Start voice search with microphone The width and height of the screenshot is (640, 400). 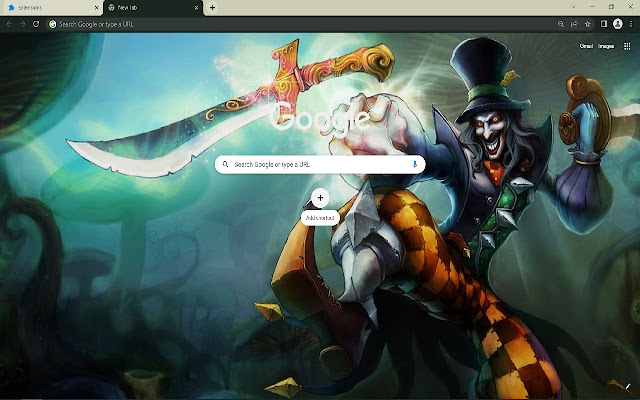pos(415,164)
